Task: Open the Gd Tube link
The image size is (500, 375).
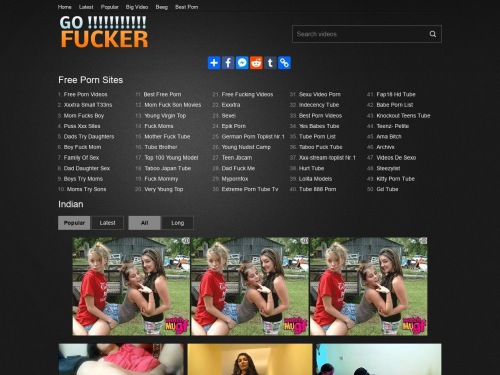Action: coord(387,189)
